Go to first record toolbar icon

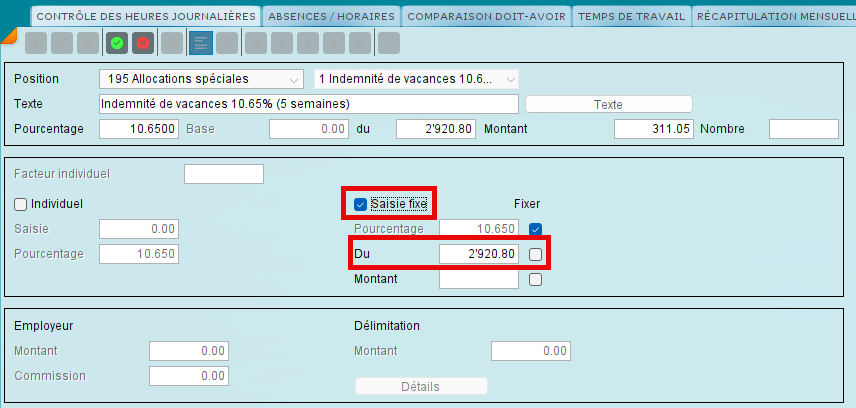256,43
